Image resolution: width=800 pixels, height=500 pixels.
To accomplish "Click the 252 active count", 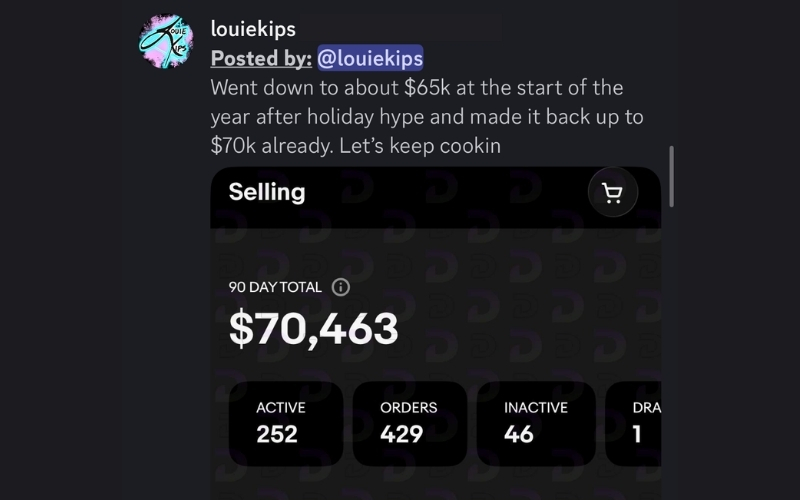I will click(277, 434).
